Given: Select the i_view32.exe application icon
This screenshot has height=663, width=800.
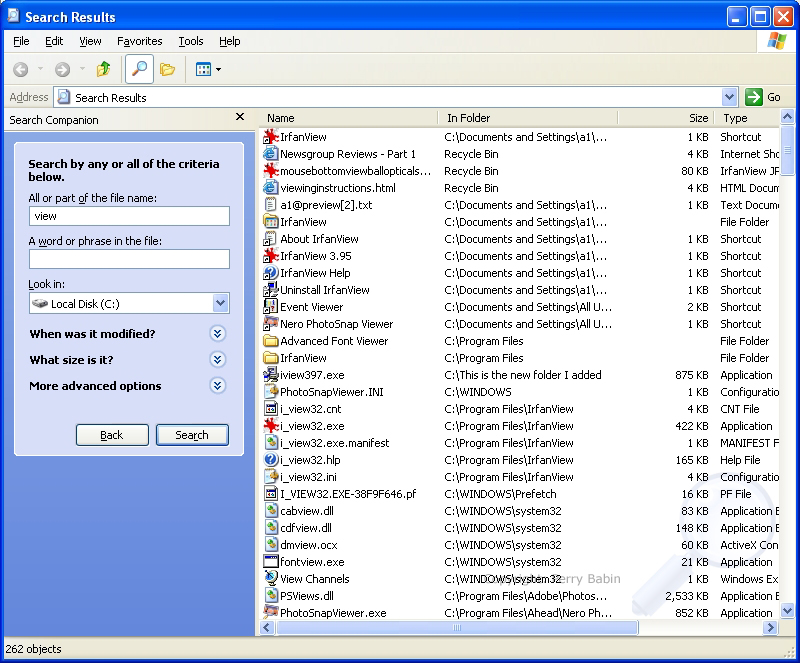Looking at the screenshot, I should tap(270, 426).
